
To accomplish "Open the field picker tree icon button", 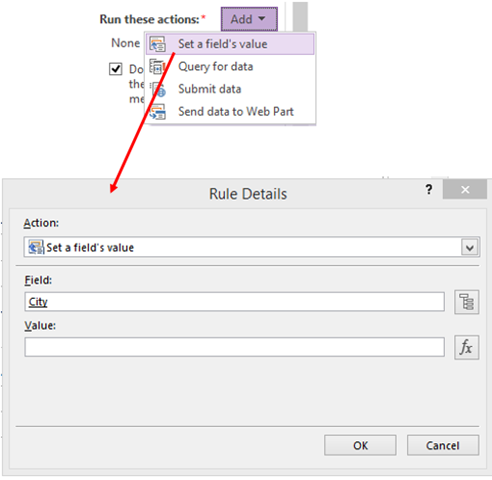I will click(x=467, y=302).
